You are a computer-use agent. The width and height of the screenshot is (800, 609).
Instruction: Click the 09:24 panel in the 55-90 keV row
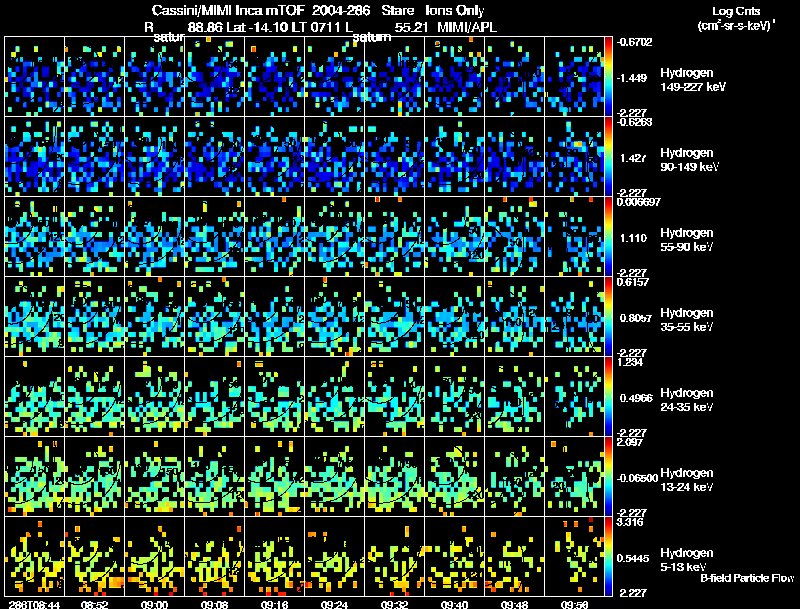click(x=335, y=237)
